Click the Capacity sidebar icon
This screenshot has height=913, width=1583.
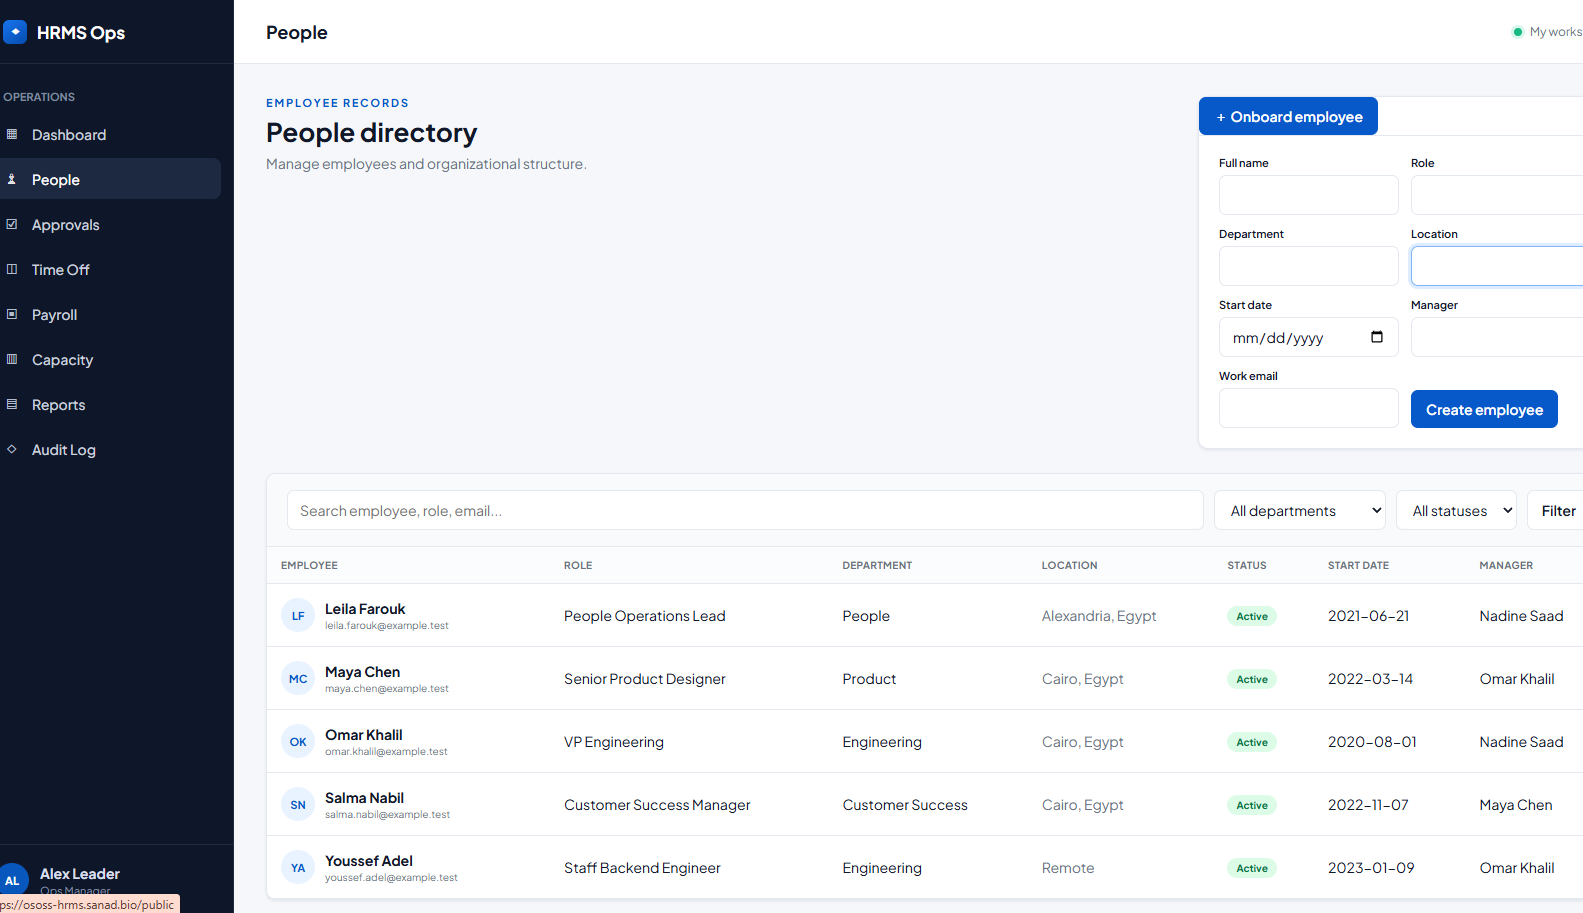(12, 359)
